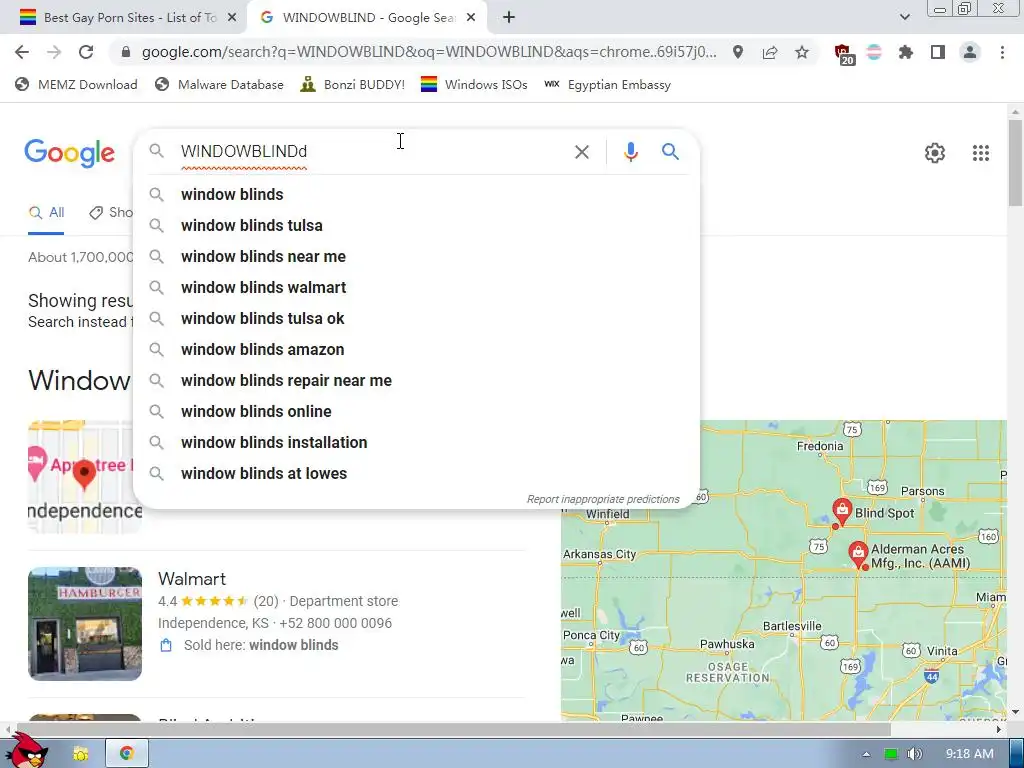This screenshot has width=1024, height=768.
Task: Choose suggestion "window blinds tulsa ok"
Action: [416, 319]
